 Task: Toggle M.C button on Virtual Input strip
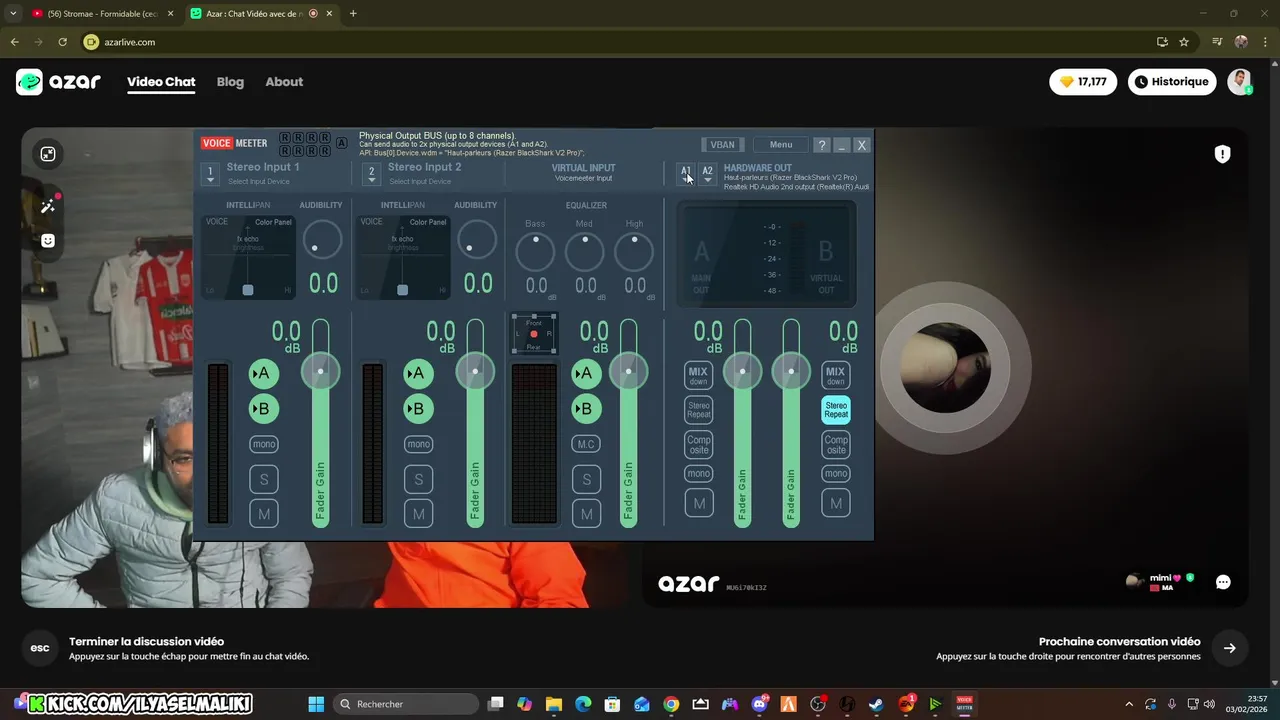pyautogui.click(x=586, y=444)
